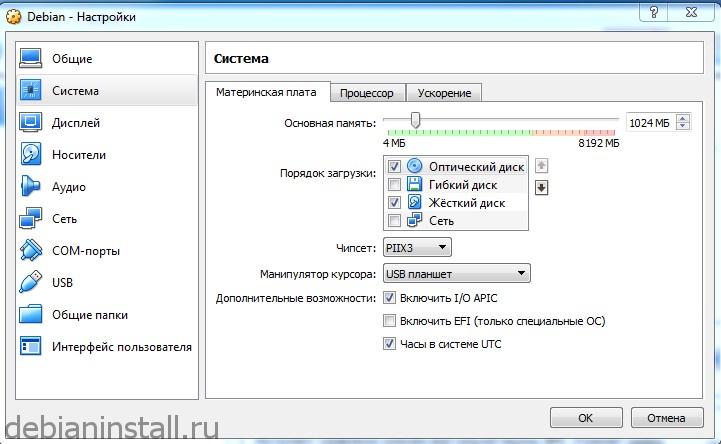Open the Аудио speaker icon
This screenshot has width=721, height=444.
(x=31, y=186)
